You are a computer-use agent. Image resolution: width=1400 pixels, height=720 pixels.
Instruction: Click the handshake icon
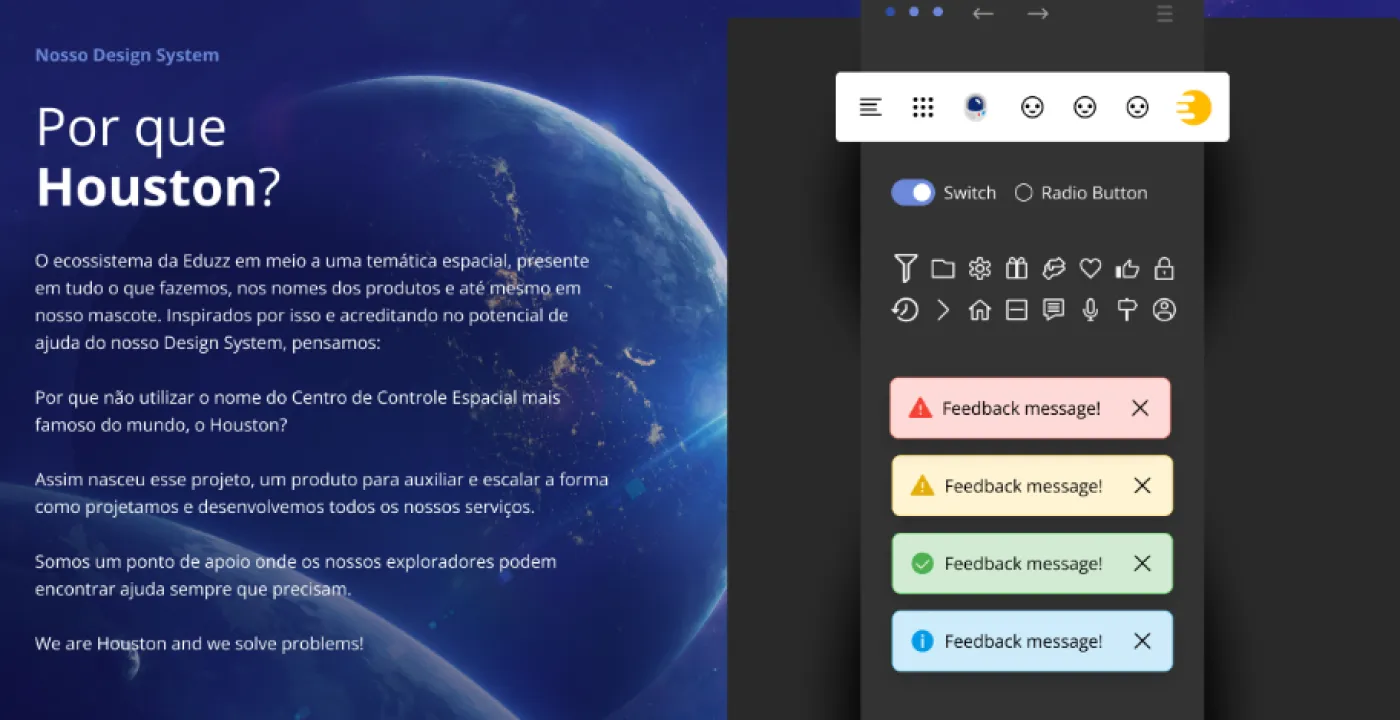tap(1054, 268)
